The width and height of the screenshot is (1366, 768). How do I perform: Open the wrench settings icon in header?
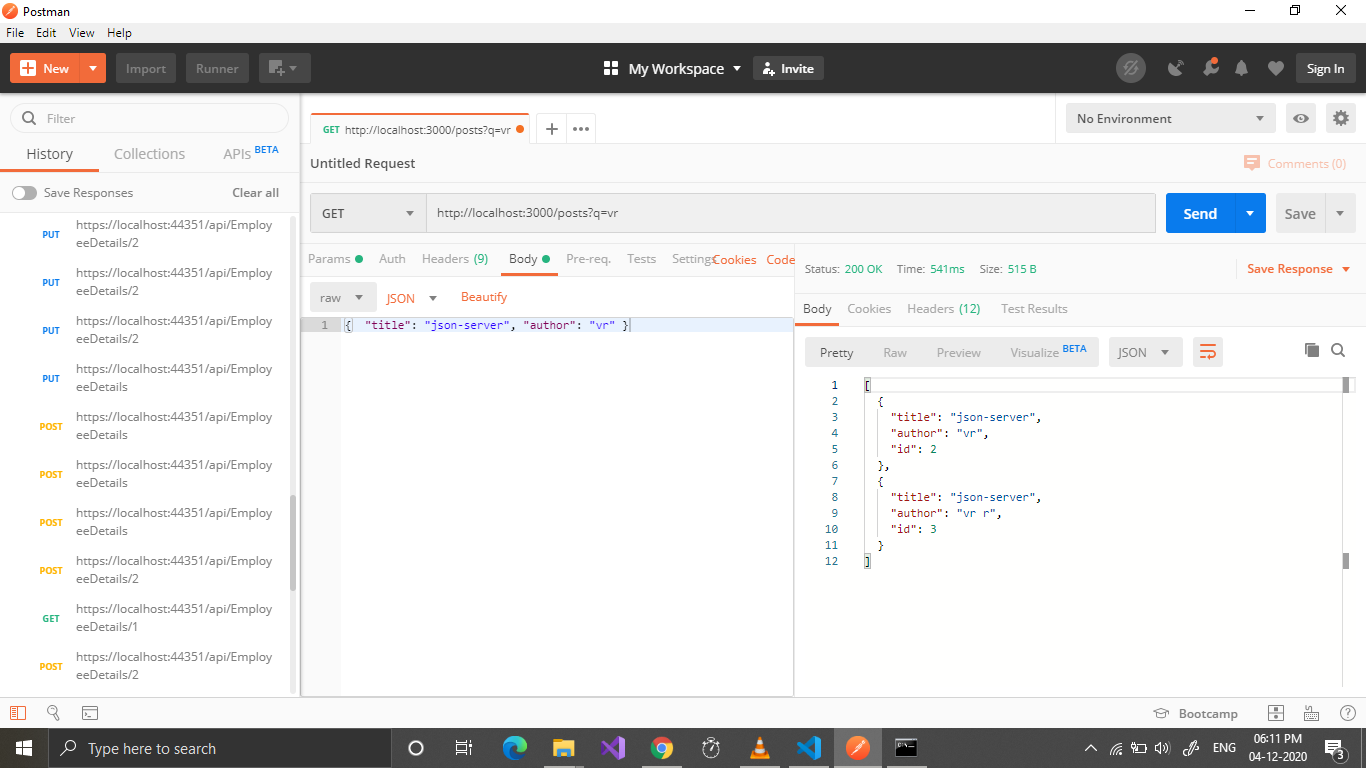[x=1210, y=68]
